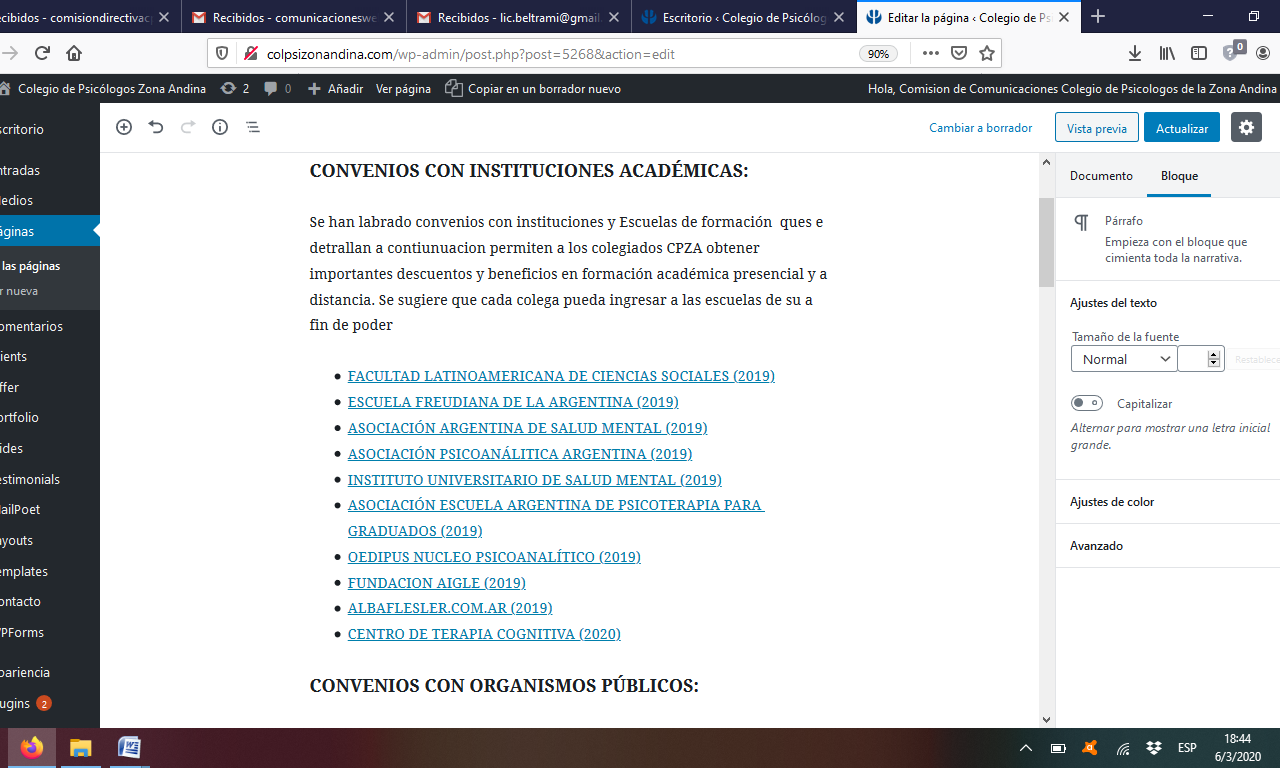Reload the page in Firefox
Viewport: 1280px width, 768px height.
(42, 54)
